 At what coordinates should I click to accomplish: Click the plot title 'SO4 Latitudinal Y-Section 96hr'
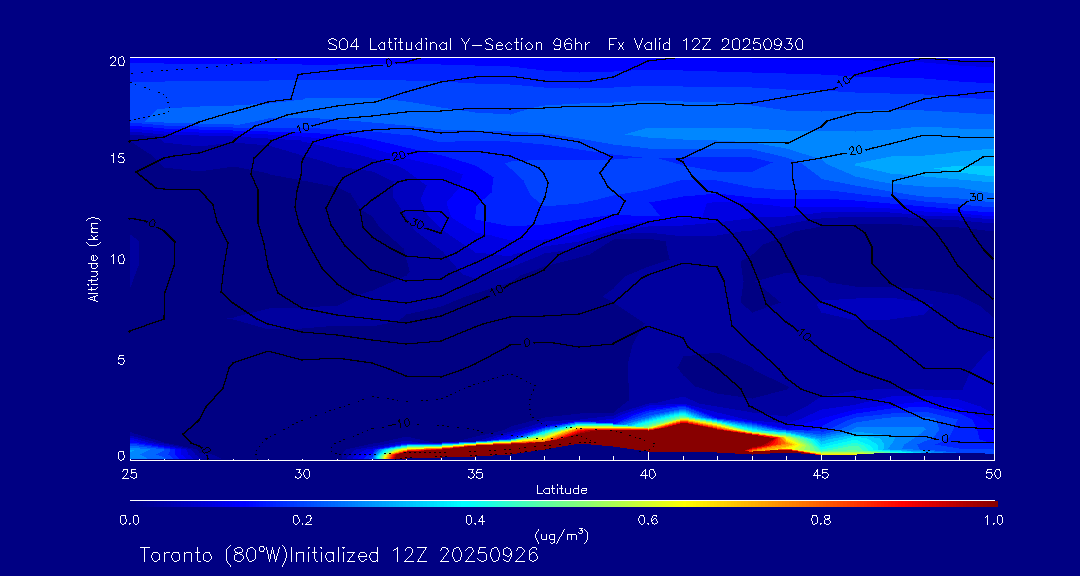(x=460, y=45)
